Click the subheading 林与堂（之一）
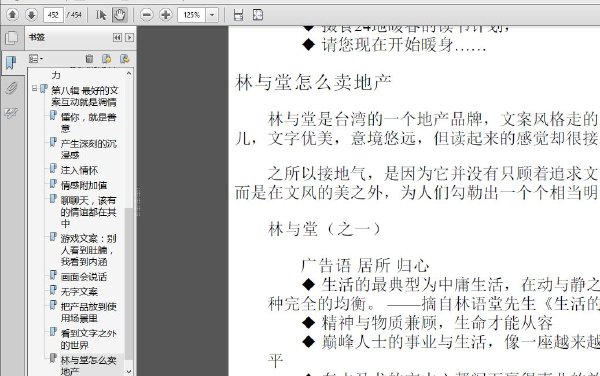Image resolution: width=600 pixels, height=376 pixels. pos(324,229)
